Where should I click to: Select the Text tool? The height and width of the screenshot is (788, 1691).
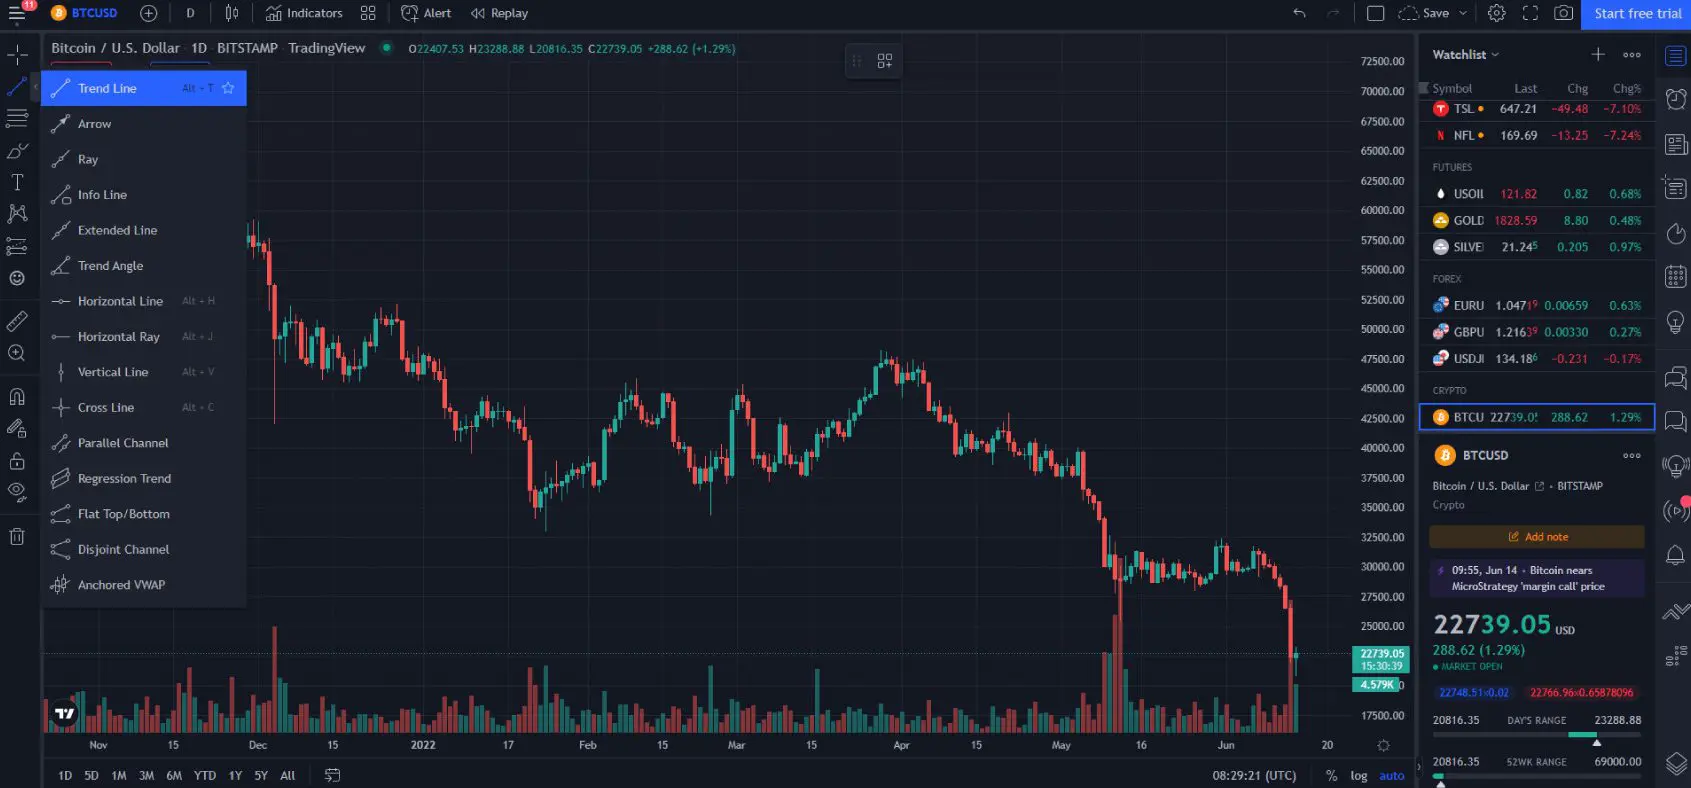17,182
